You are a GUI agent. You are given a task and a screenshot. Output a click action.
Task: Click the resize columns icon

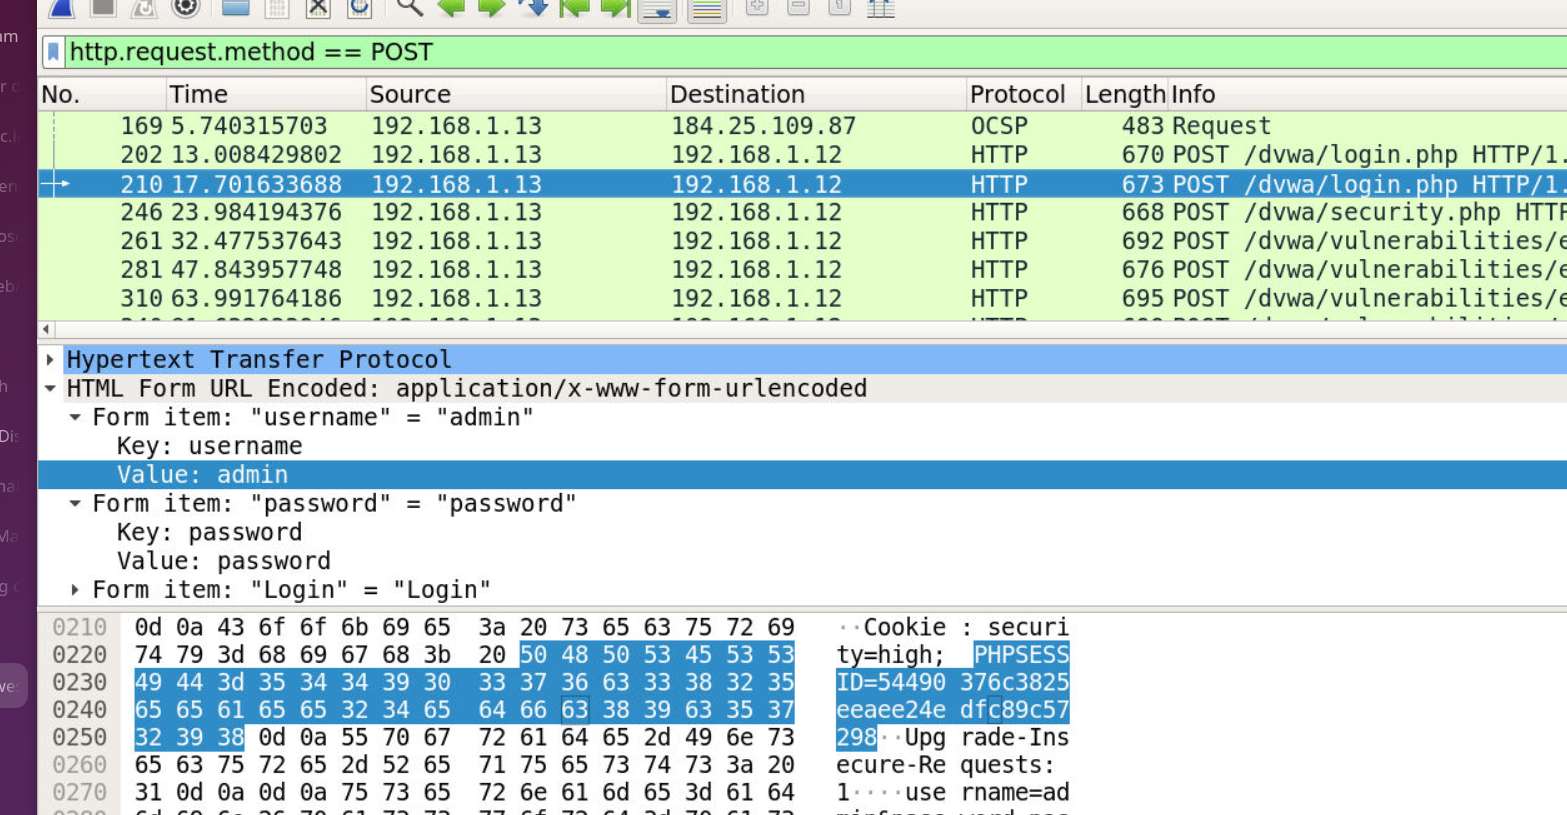(880, 8)
